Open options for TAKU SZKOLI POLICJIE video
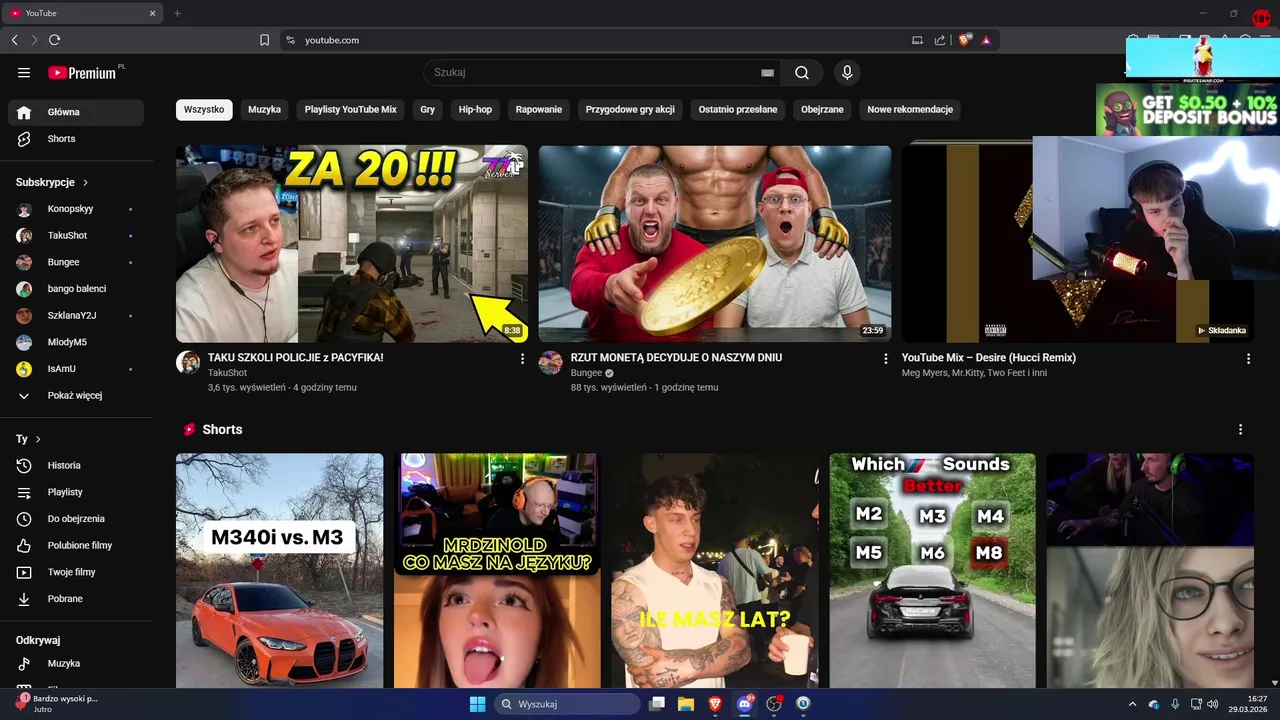The height and width of the screenshot is (720, 1280). pyautogui.click(x=522, y=358)
